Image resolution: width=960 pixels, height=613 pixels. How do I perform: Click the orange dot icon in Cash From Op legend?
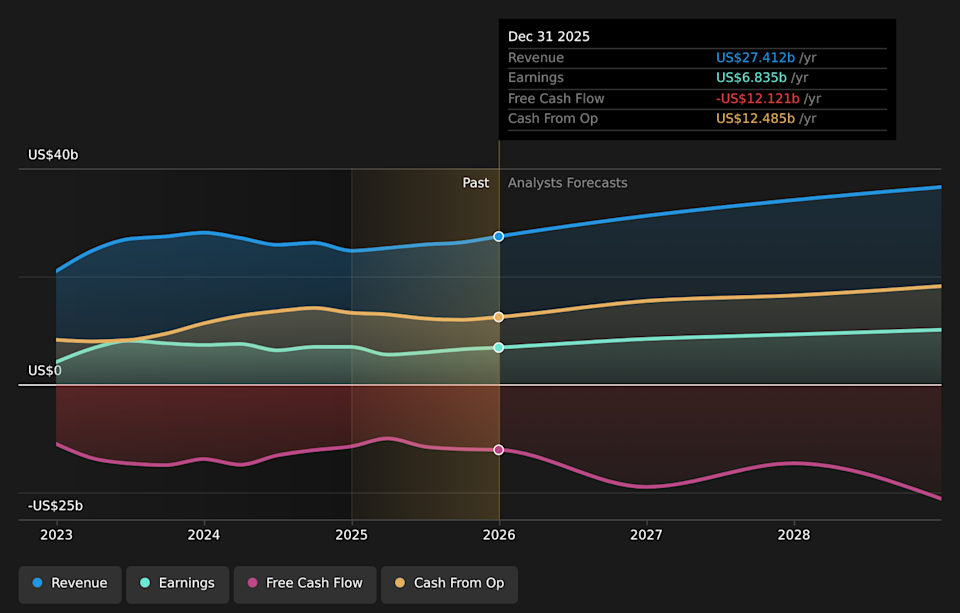point(400,584)
